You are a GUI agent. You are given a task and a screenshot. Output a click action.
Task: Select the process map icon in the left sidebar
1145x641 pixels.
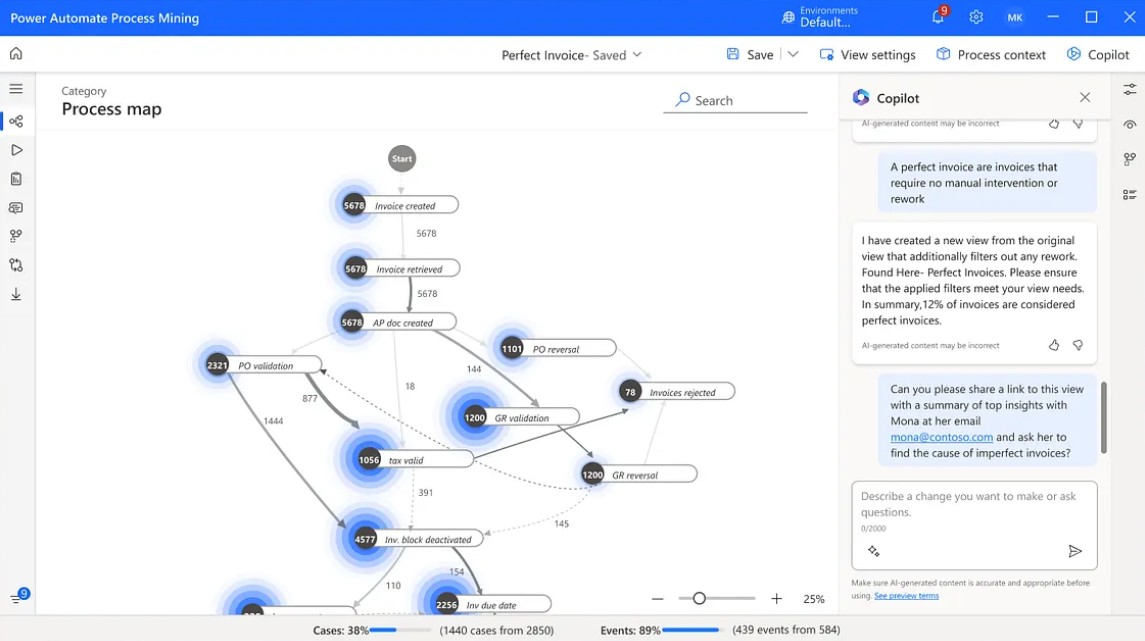coord(16,121)
